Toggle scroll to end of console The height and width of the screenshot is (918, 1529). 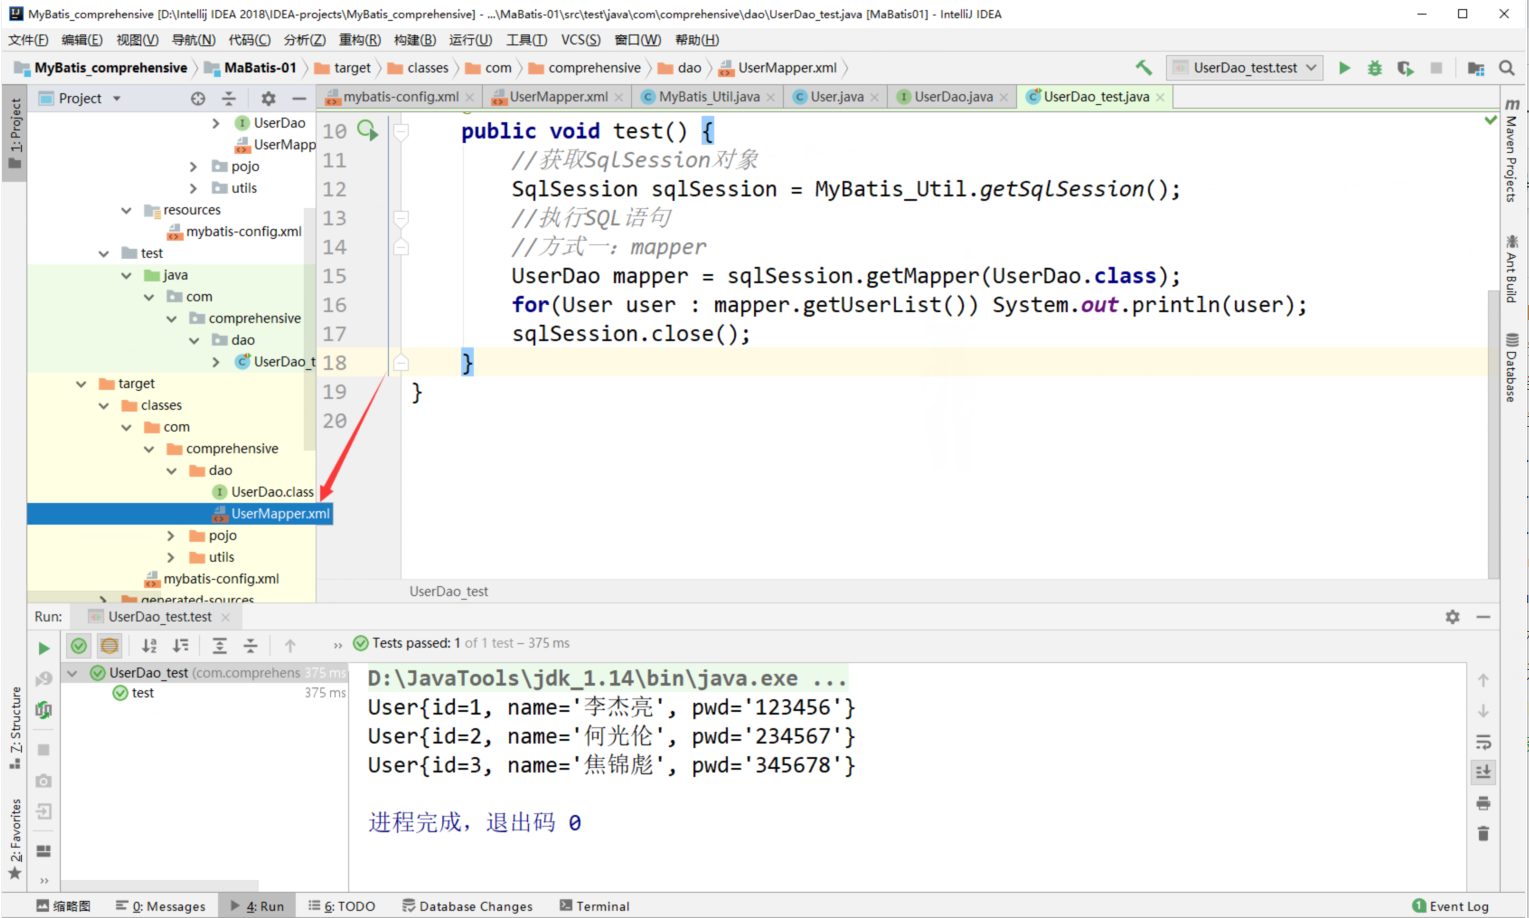tap(1483, 772)
